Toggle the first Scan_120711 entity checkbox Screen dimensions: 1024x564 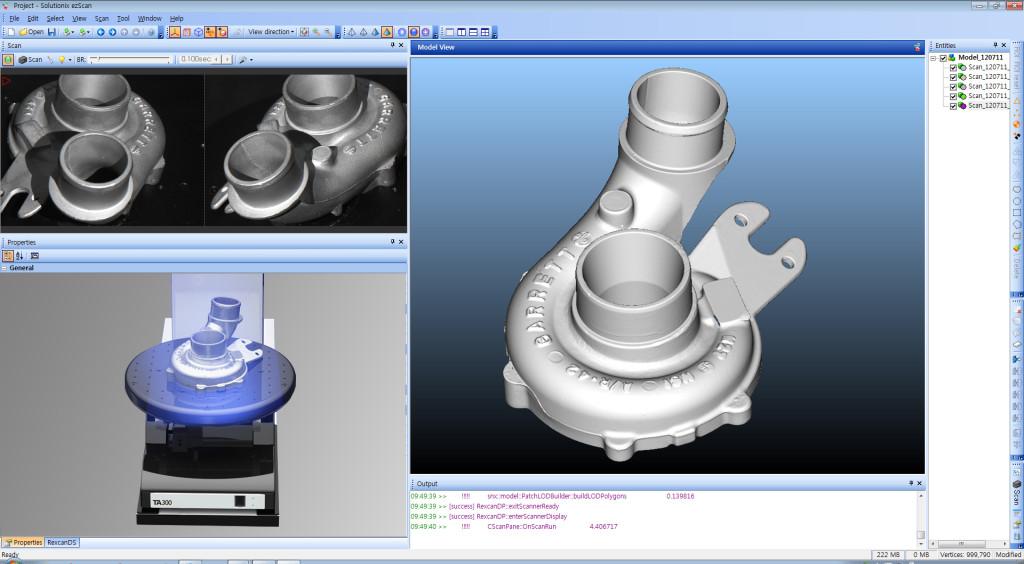pyautogui.click(x=953, y=68)
